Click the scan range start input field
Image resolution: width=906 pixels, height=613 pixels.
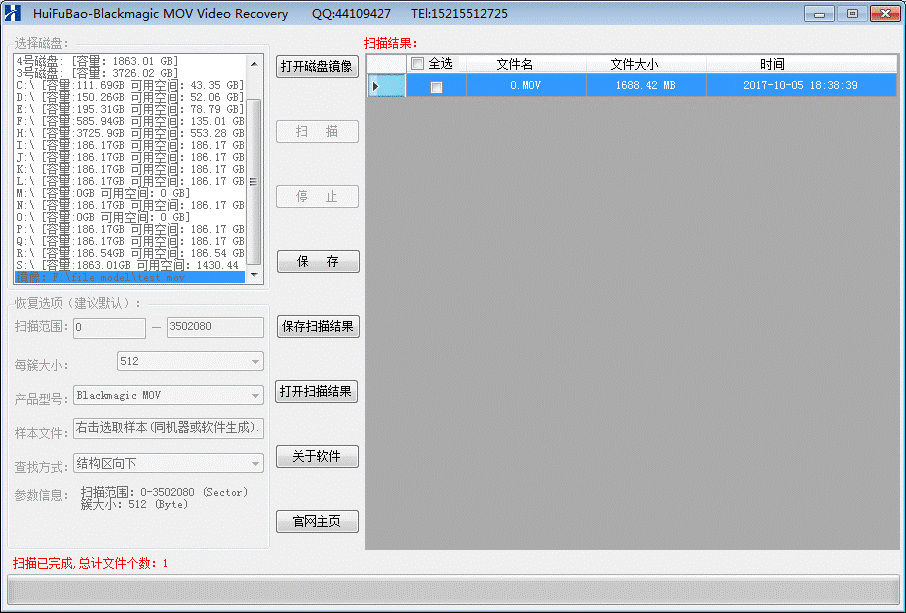point(108,327)
